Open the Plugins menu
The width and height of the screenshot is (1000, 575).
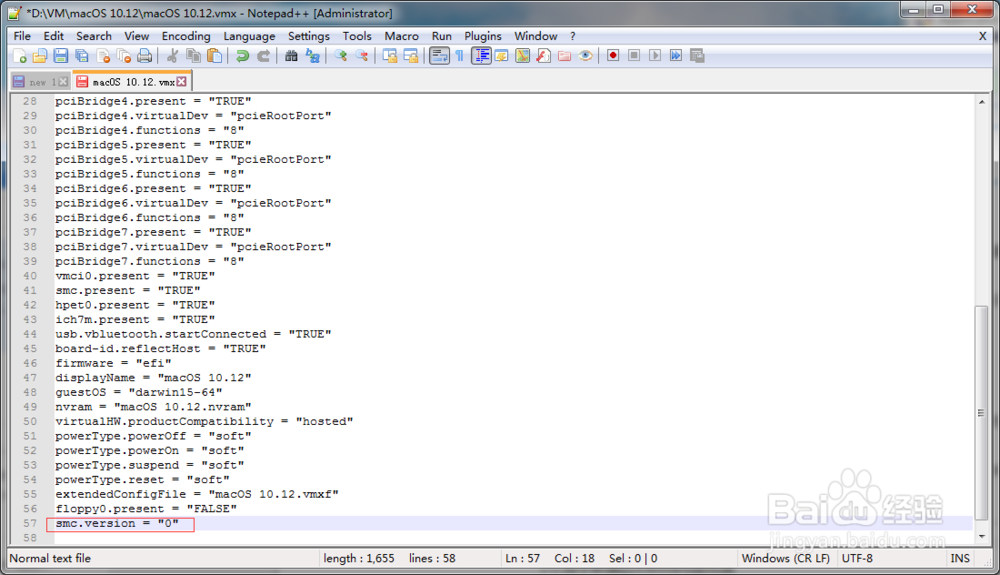click(483, 36)
